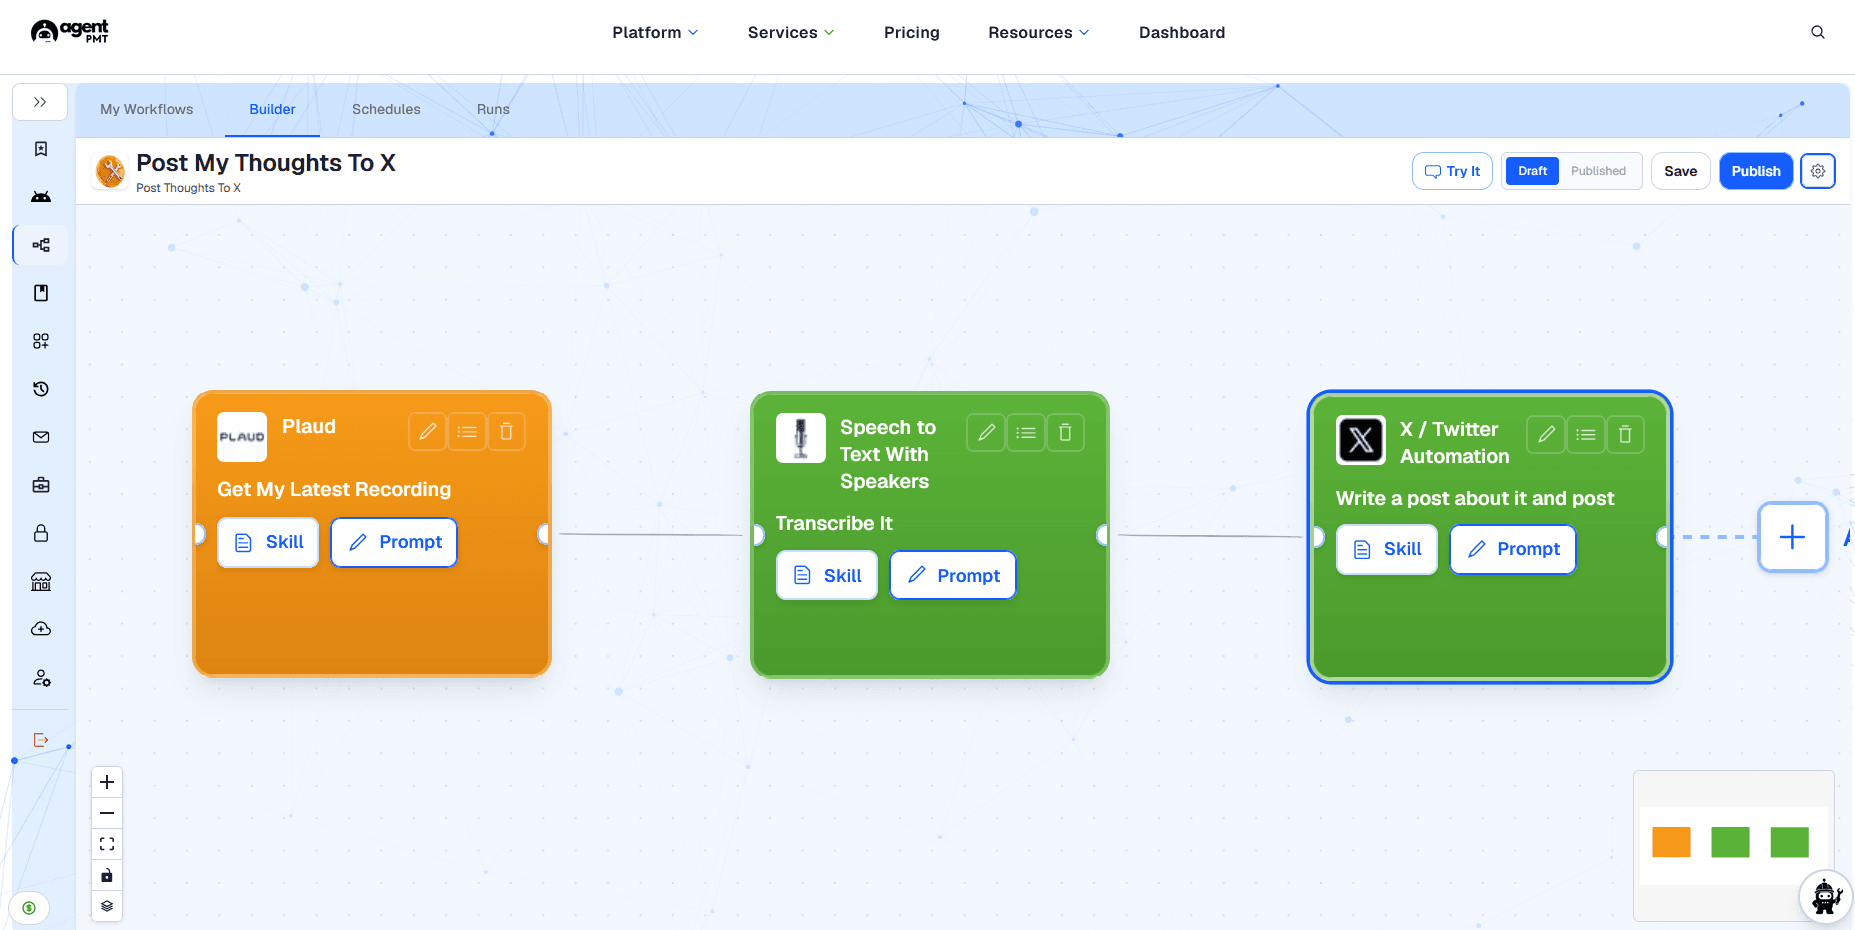The image size is (1855, 930).
Task: Publish the workflow
Action: pyautogui.click(x=1756, y=171)
